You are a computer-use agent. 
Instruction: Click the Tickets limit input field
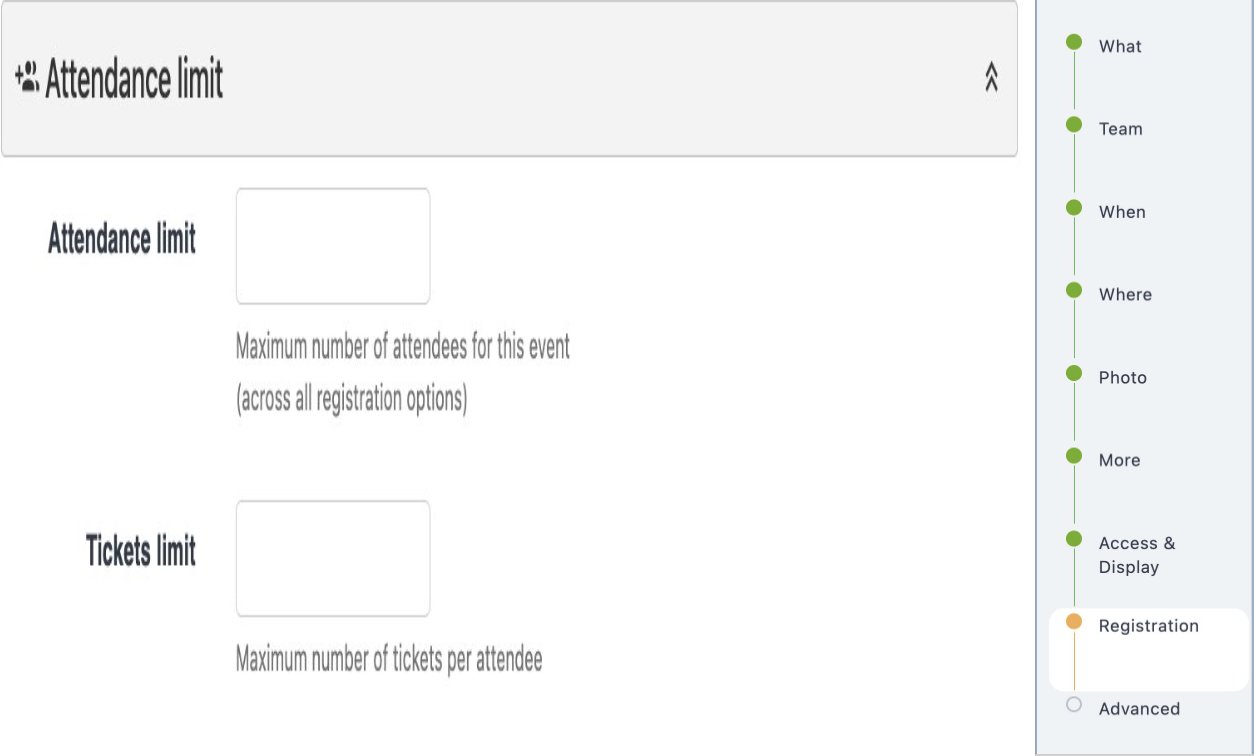[x=333, y=556]
